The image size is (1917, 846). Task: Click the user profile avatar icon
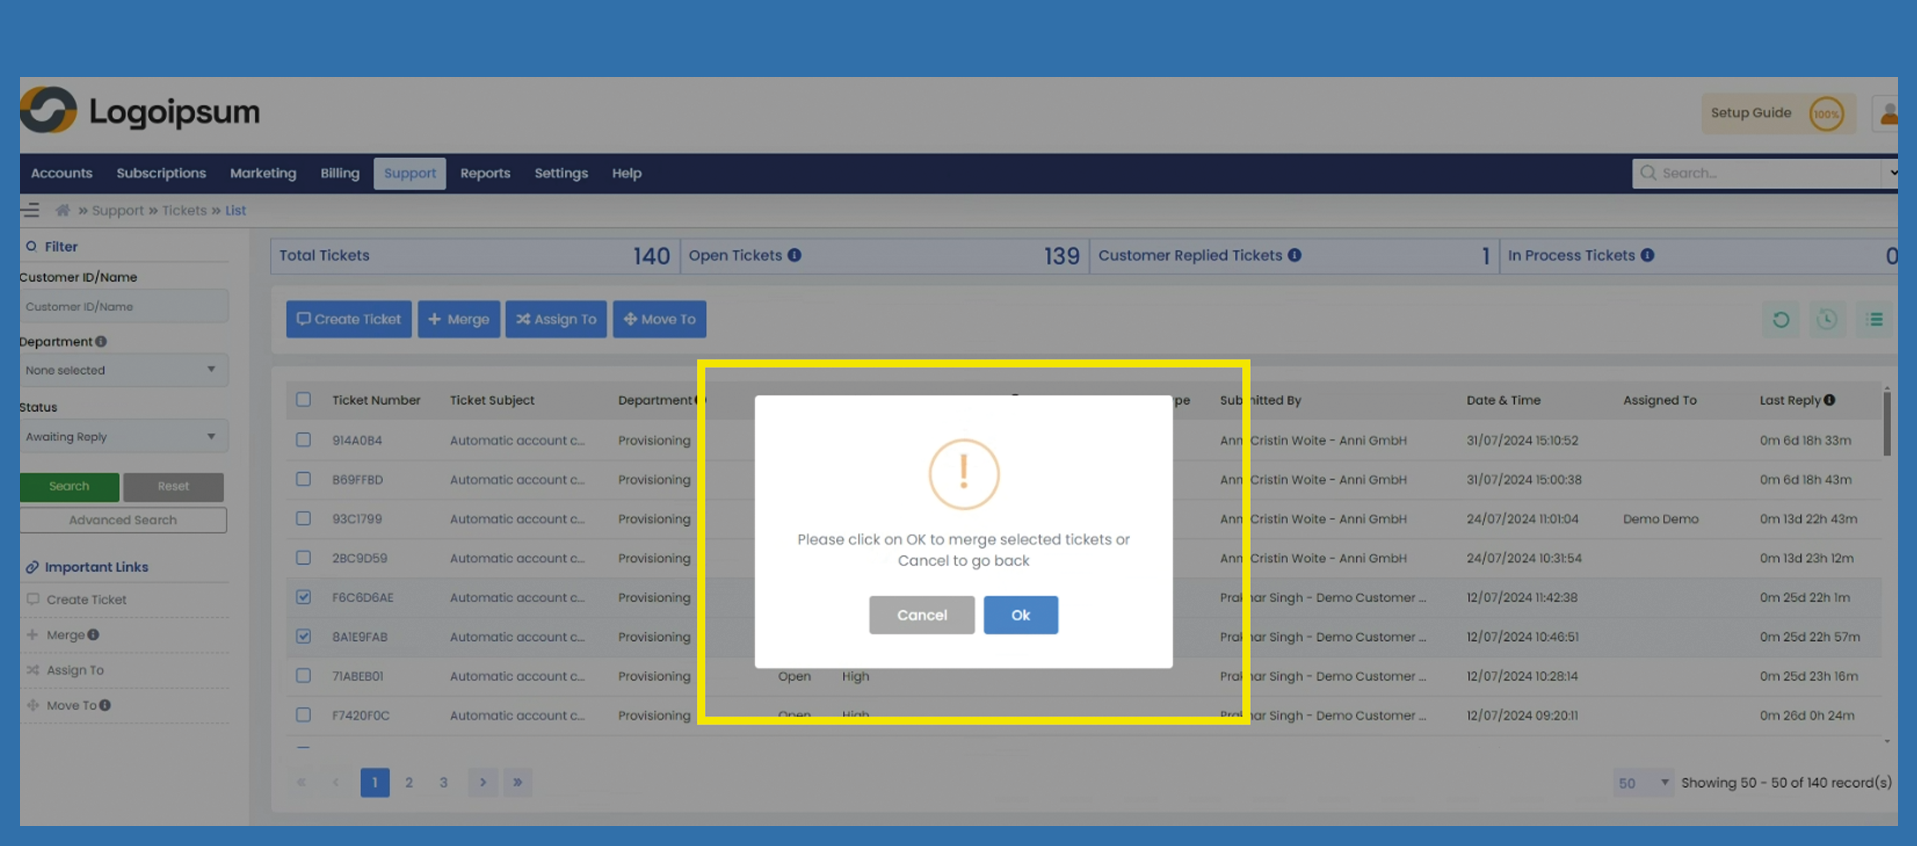click(1887, 114)
